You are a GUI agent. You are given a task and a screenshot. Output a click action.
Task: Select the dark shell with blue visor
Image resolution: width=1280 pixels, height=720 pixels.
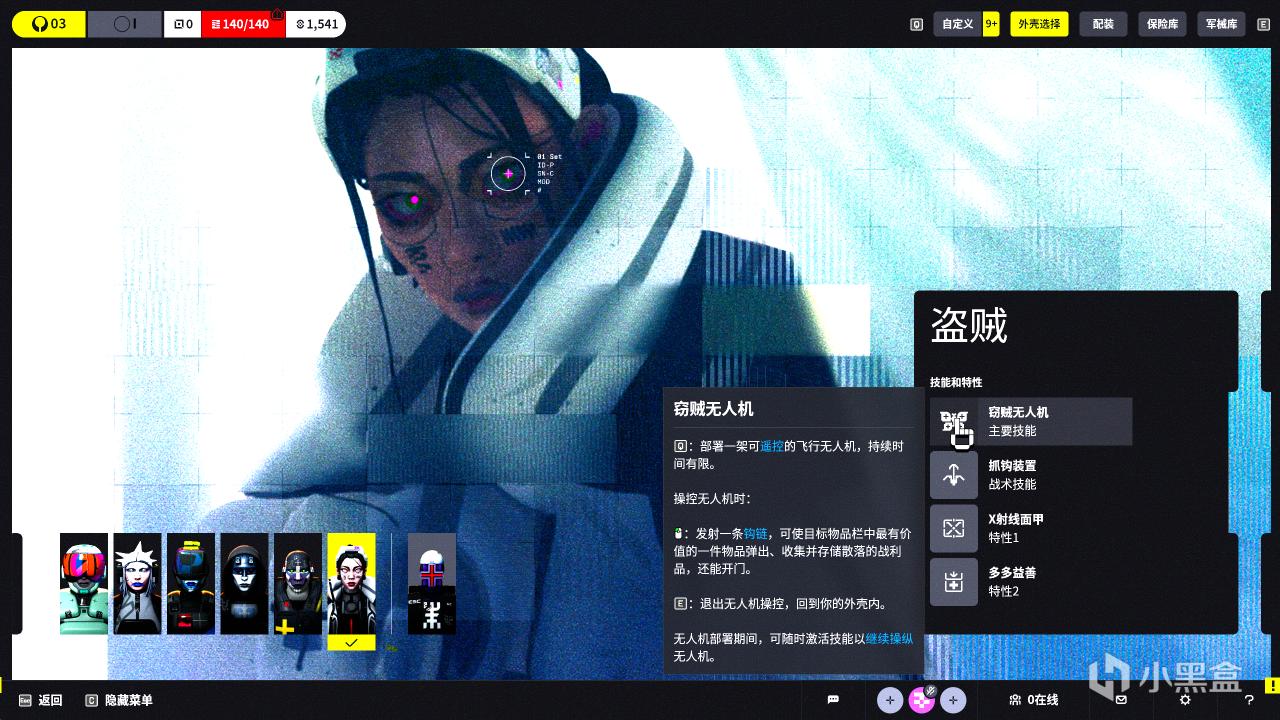(x=191, y=583)
